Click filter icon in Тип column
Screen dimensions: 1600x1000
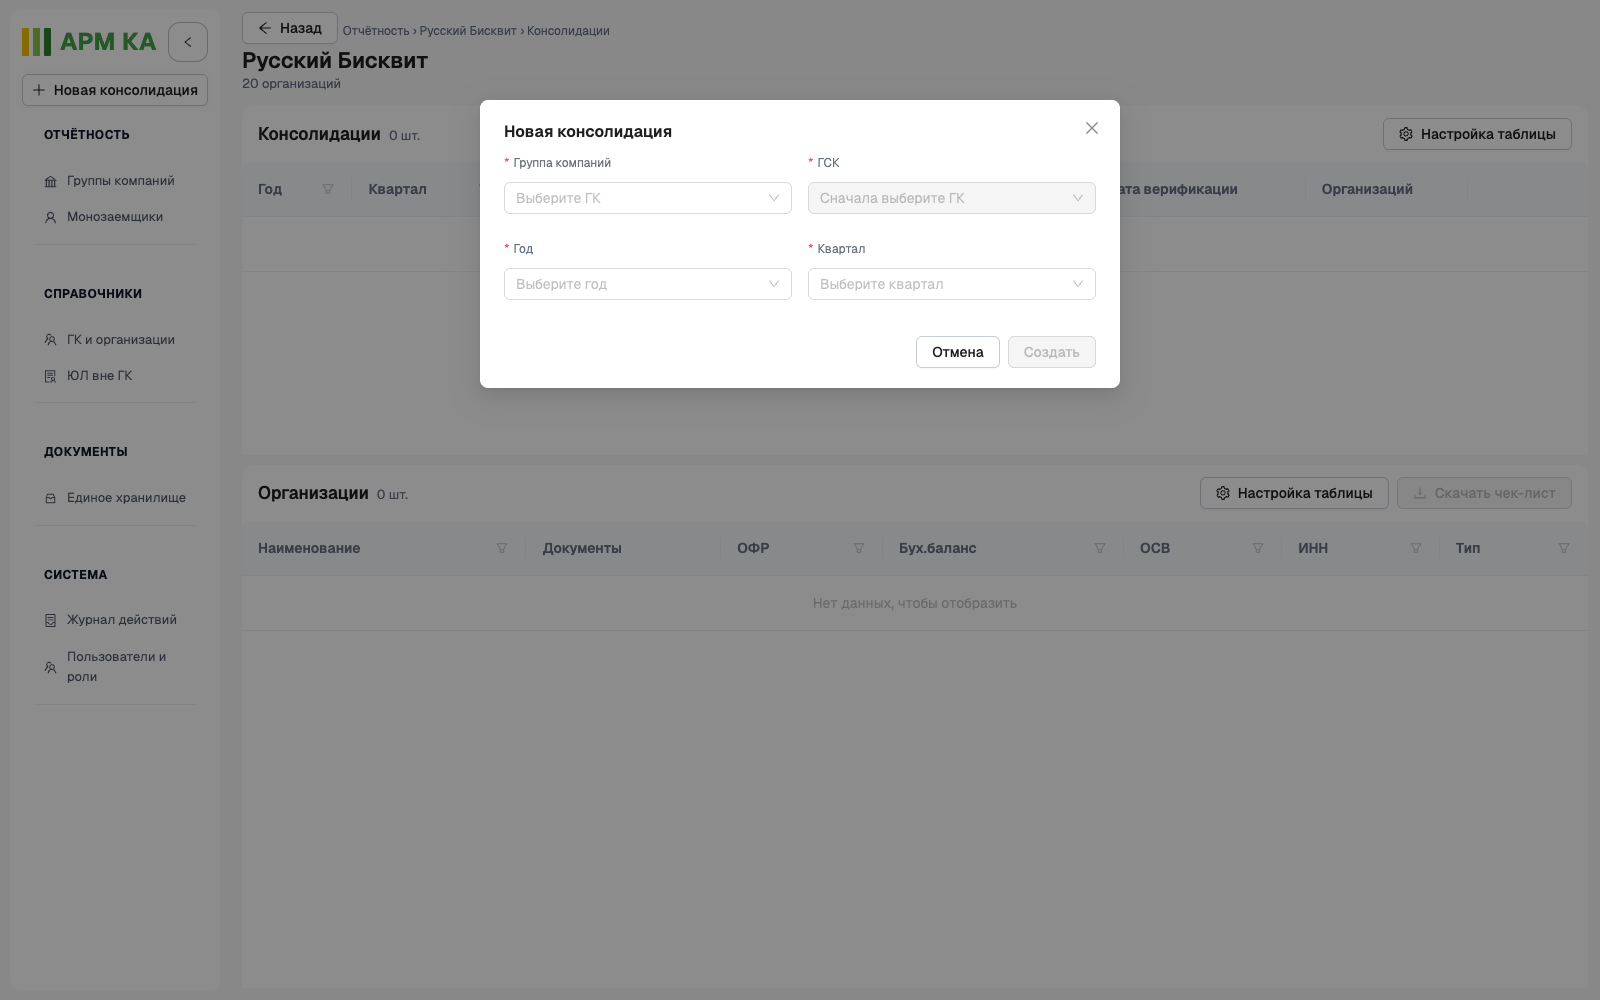[1564, 548]
